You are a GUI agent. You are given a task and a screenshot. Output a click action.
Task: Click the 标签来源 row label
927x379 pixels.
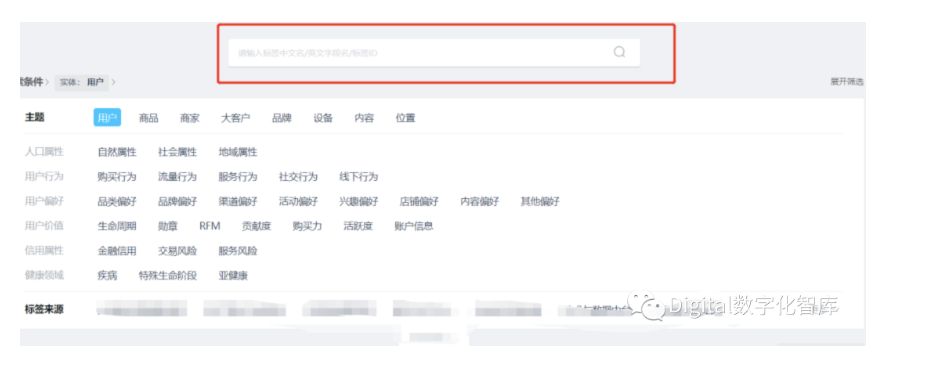point(44,309)
